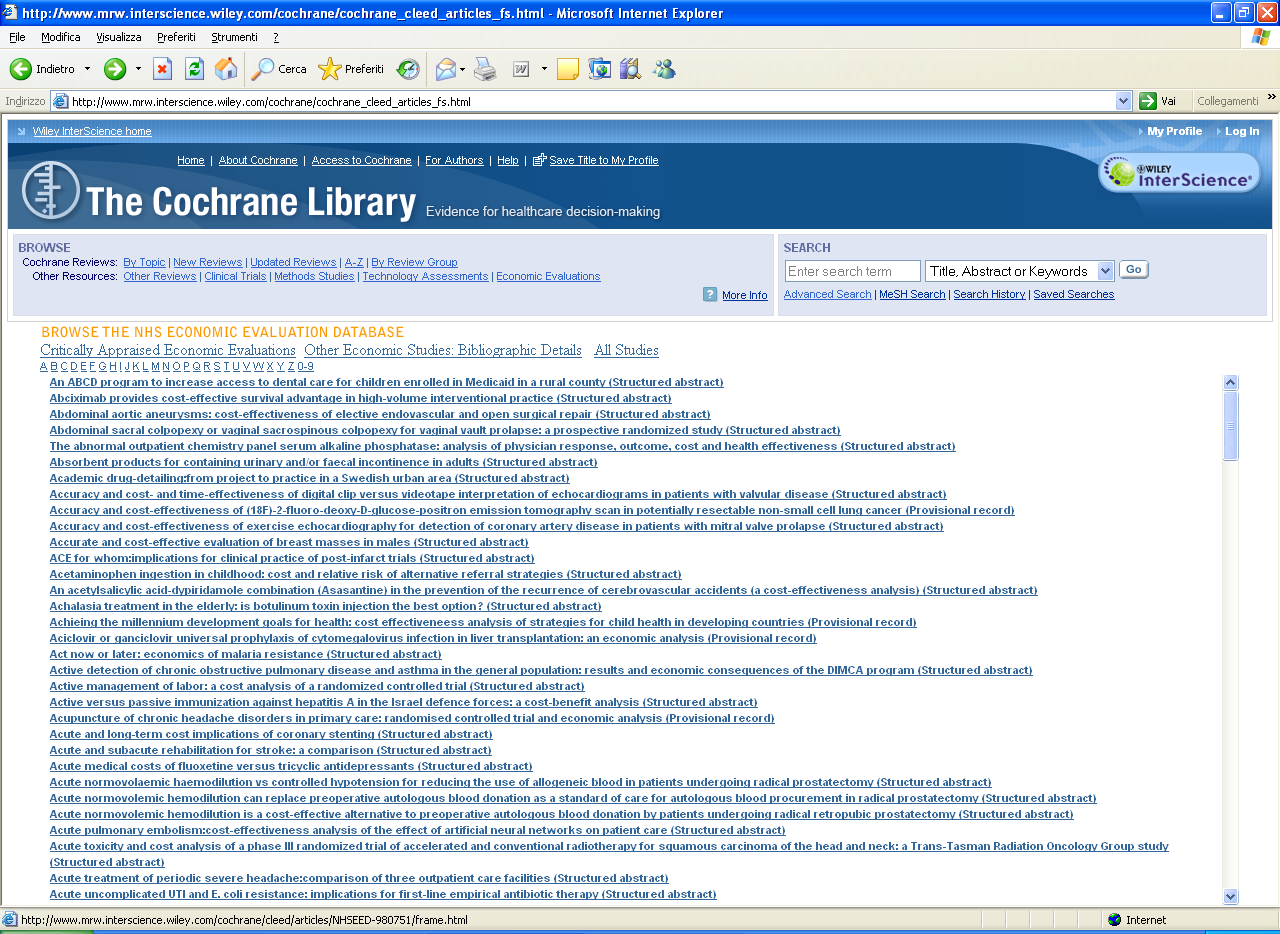This screenshot has height=934, width=1280.
Task: Click the Mail envelope icon
Action: coord(445,69)
